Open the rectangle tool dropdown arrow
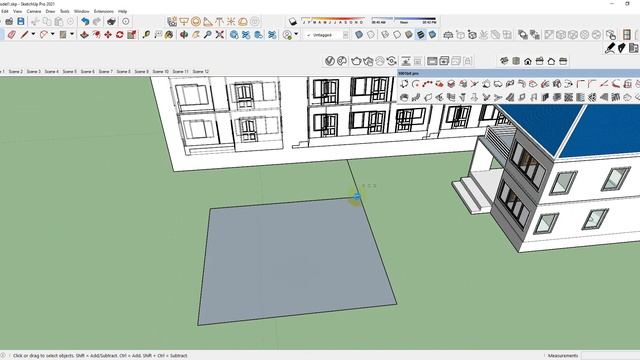 72,35
